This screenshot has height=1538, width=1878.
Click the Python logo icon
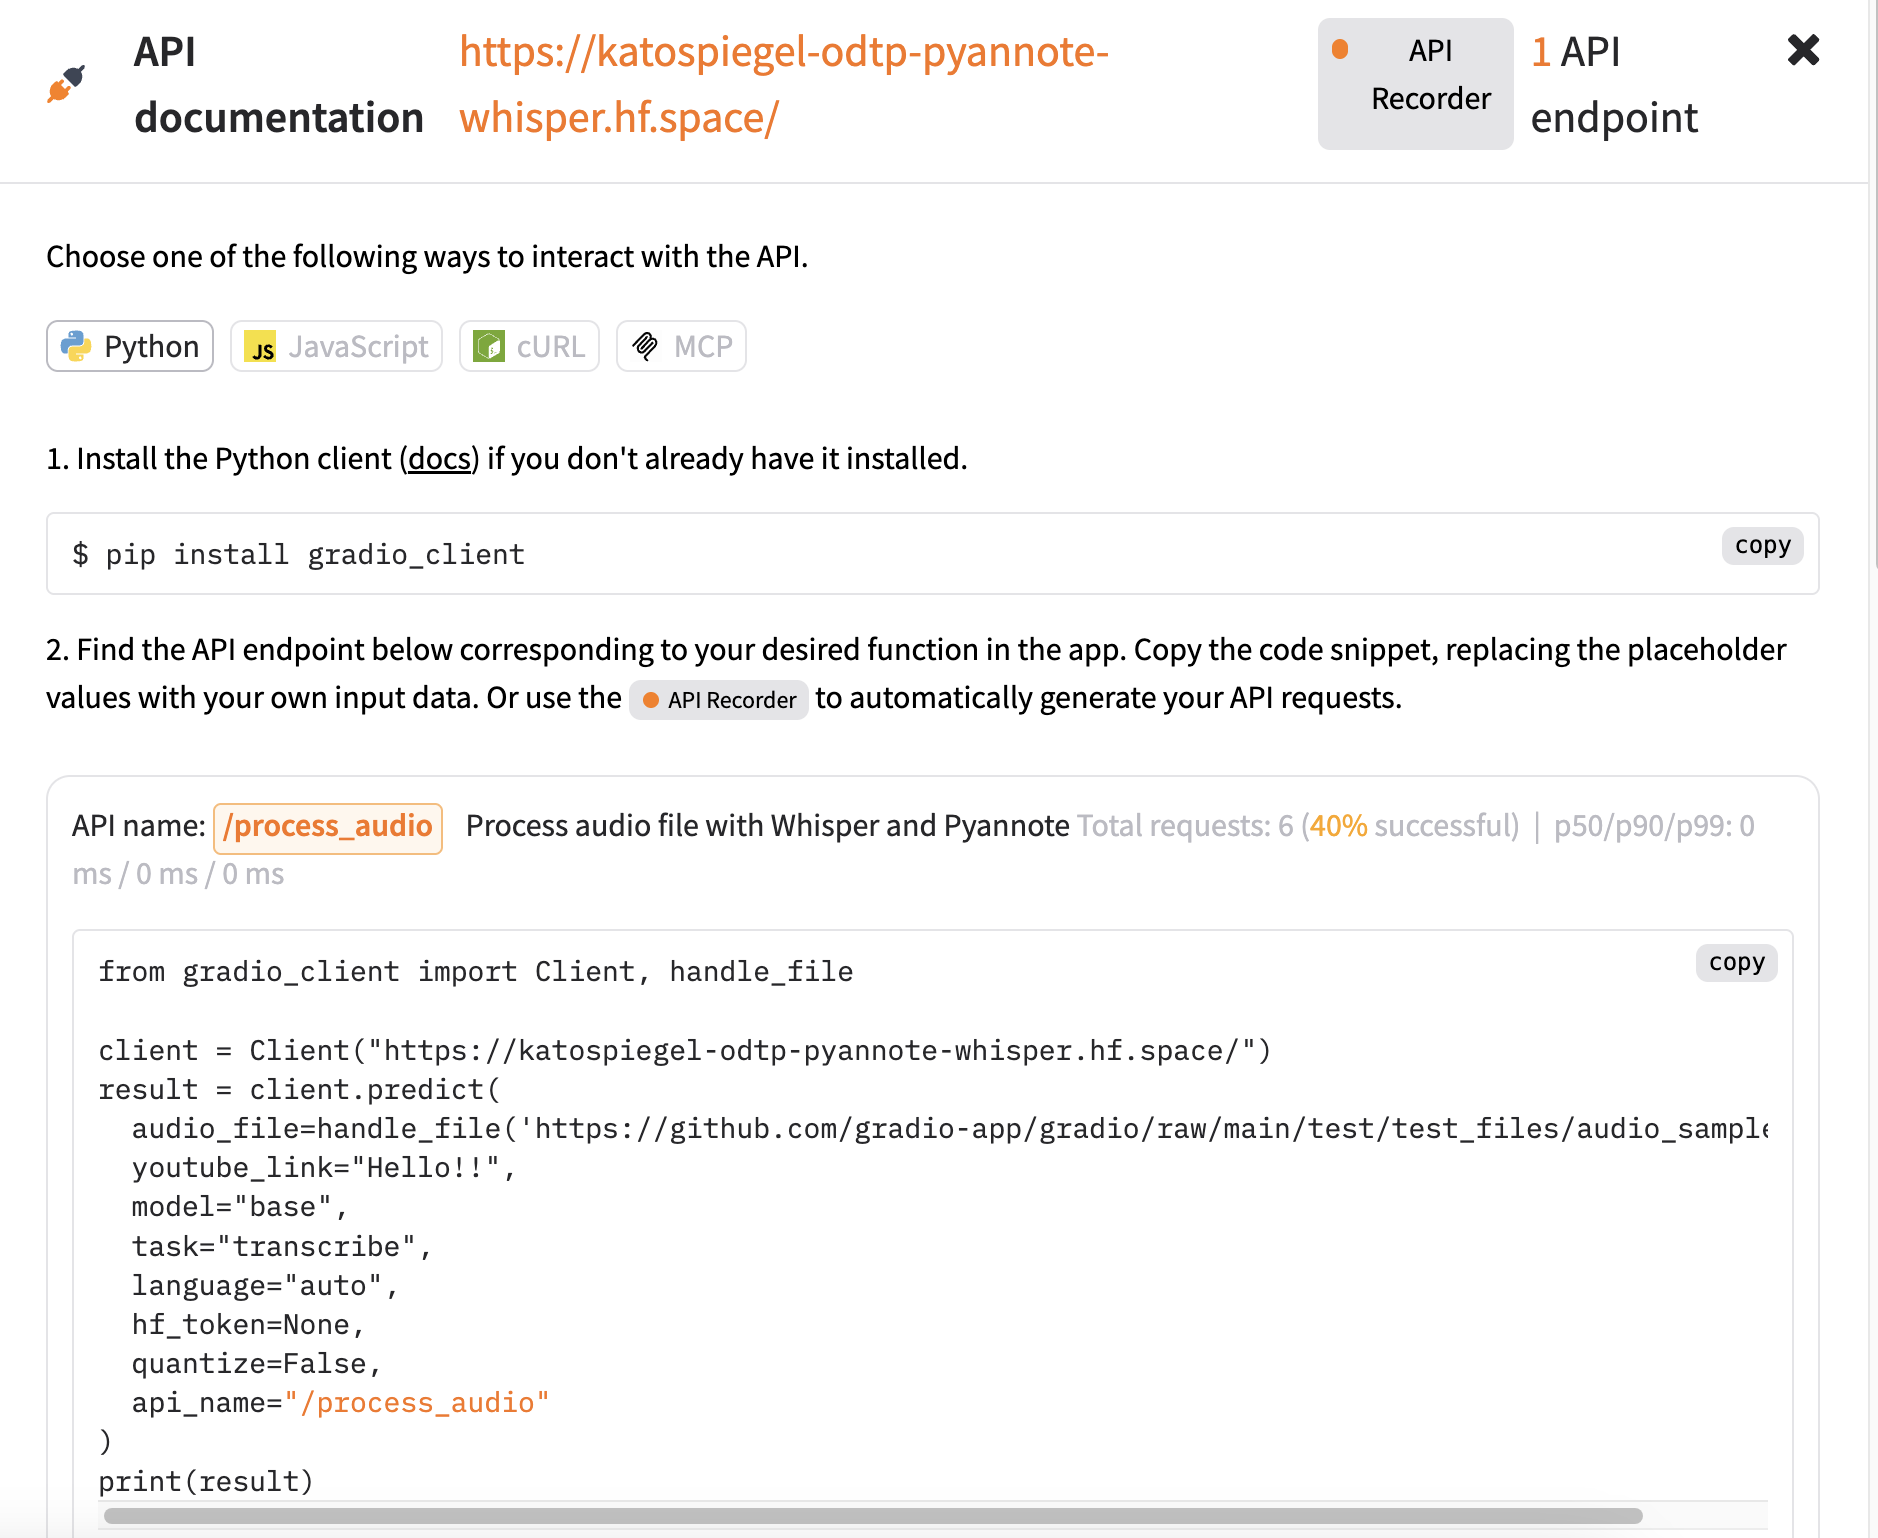click(x=77, y=346)
